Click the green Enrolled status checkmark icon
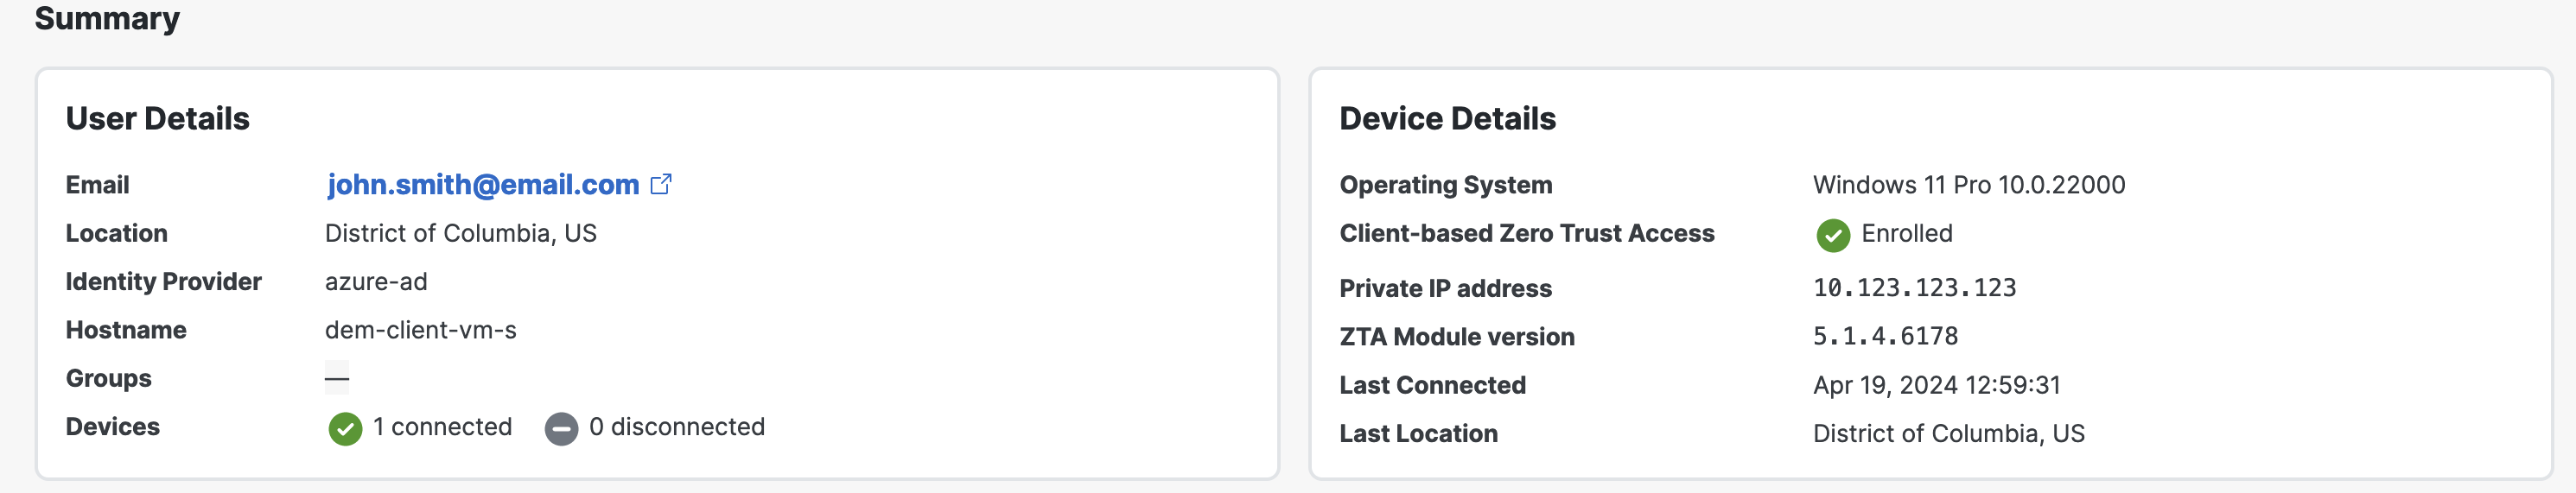This screenshot has height=493, width=2576. 1832,235
